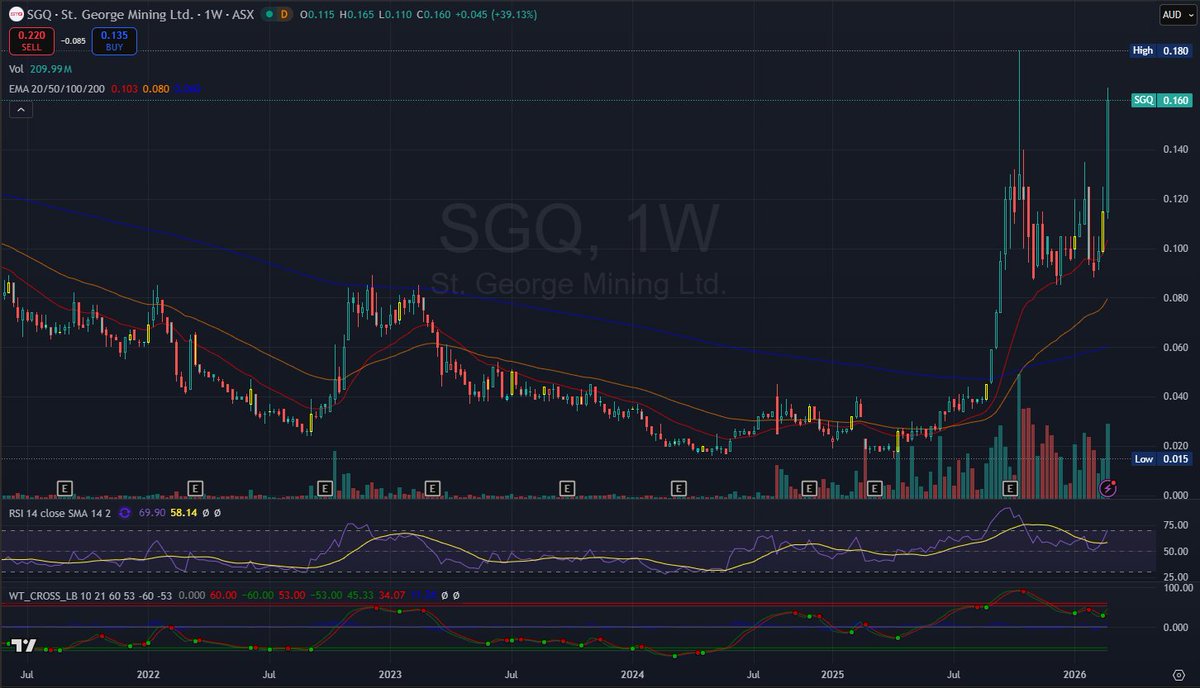This screenshot has height=688, width=1200.
Task: Click the E earnings marker beside the lightning icon
Action: 1010,488
